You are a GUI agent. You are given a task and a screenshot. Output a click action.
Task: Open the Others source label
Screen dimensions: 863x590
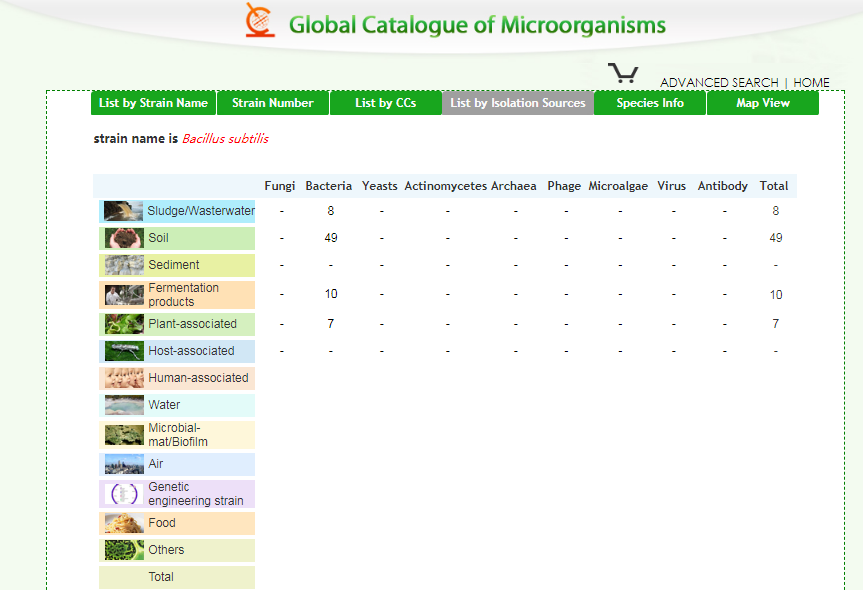pyautogui.click(x=166, y=550)
